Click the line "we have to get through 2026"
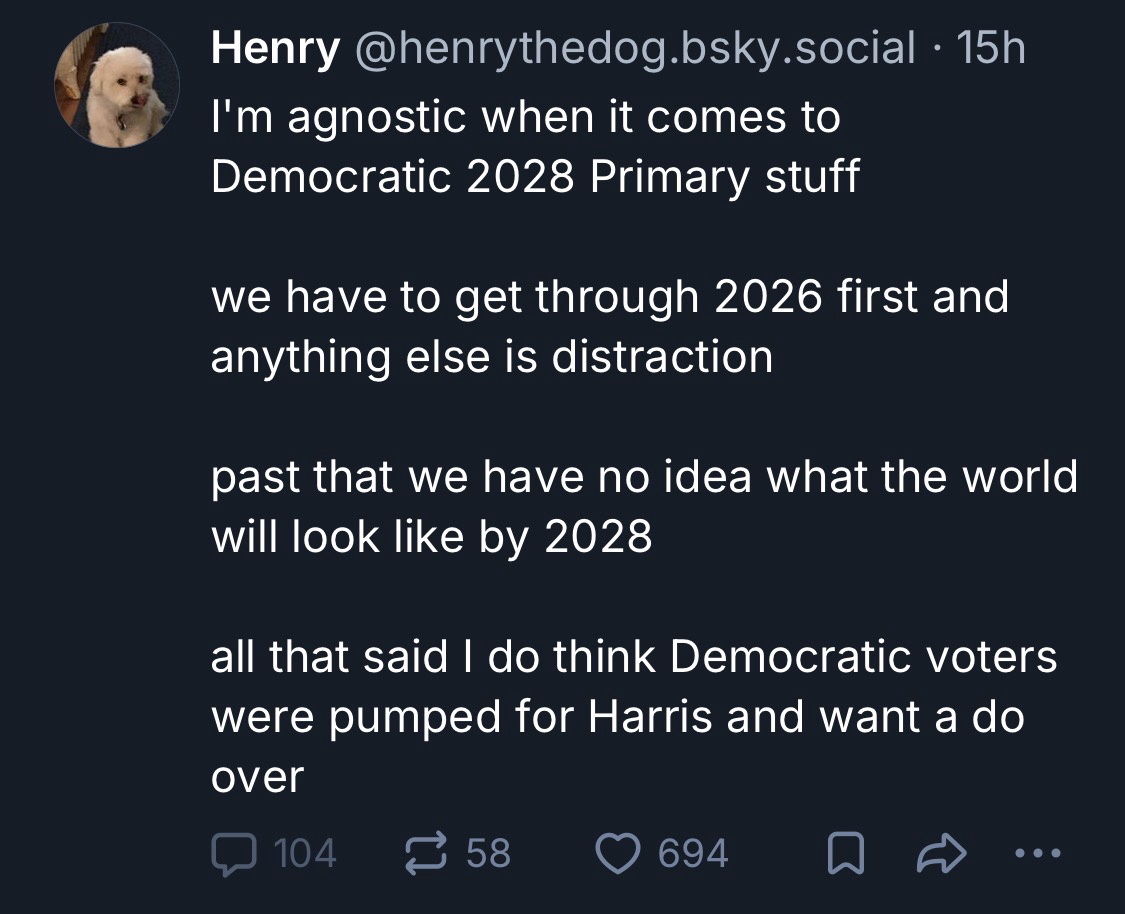The height and width of the screenshot is (914, 1125). click(x=609, y=297)
